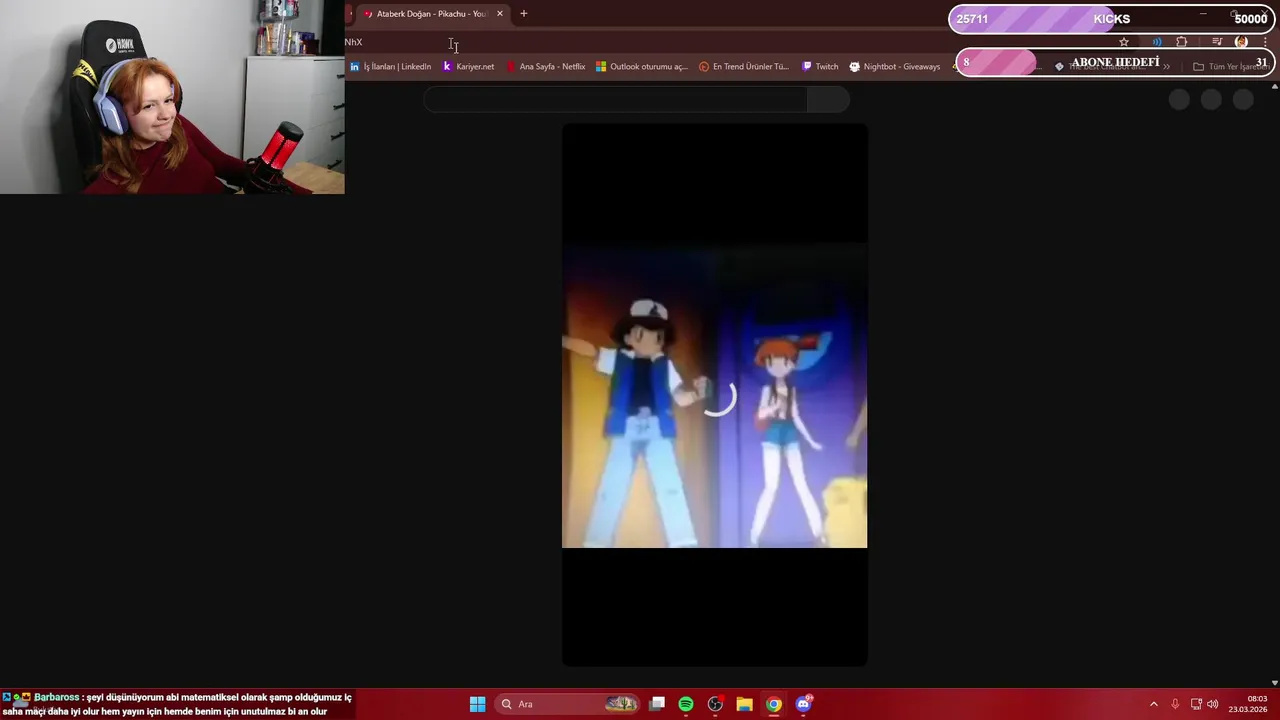Open Ana Sayfa - Netflix bookmark
This screenshot has width=1280, height=720.
tap(545, 67)
